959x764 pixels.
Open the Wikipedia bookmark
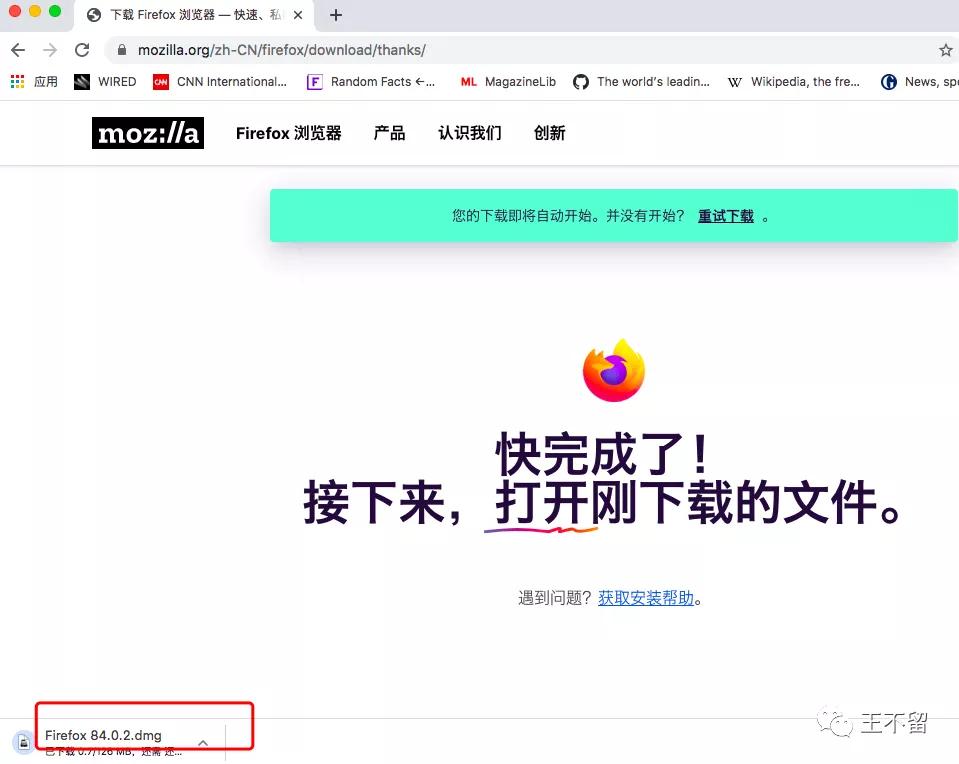click(x=793, y=81)
